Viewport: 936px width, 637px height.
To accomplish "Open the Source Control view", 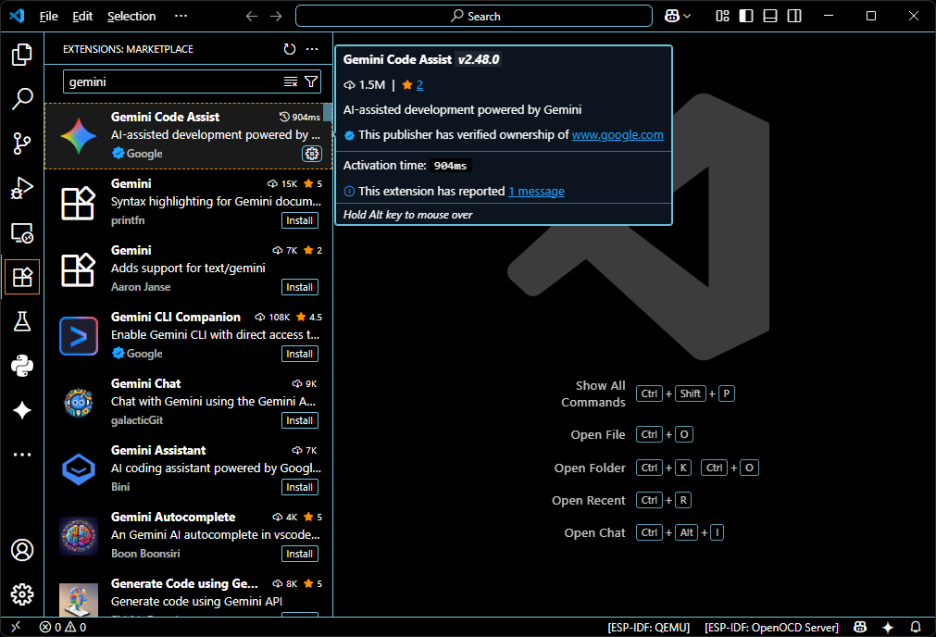I will [22, 143].
